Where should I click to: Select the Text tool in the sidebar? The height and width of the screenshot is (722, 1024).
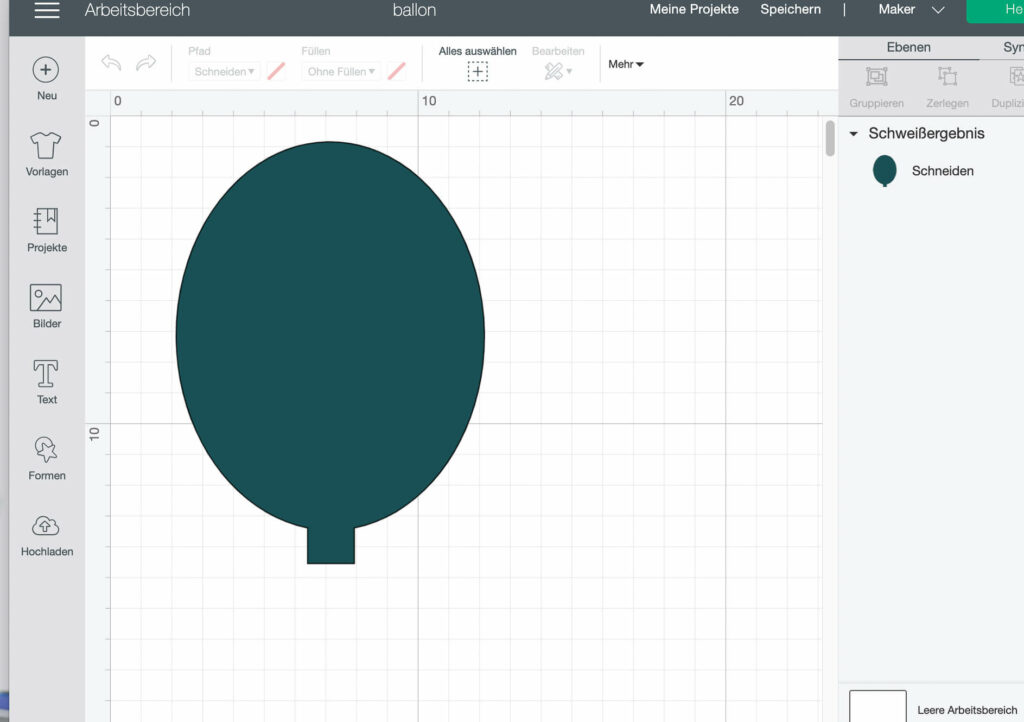[x=45, y=381]
